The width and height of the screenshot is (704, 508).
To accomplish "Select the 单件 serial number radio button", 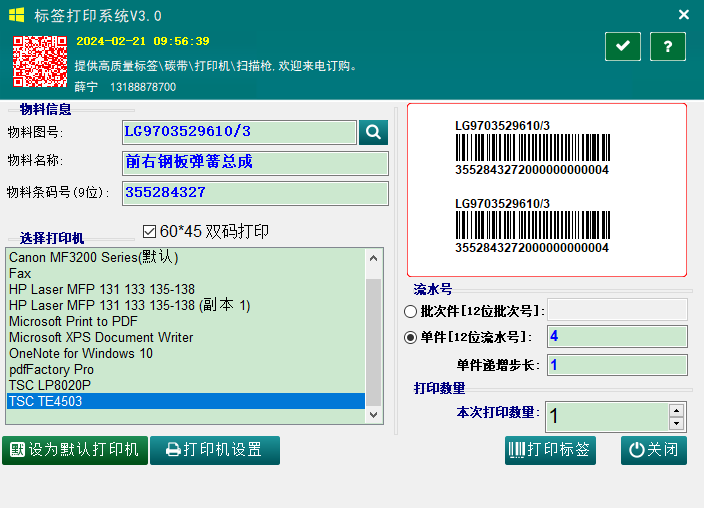I will [x=410, y=337].
